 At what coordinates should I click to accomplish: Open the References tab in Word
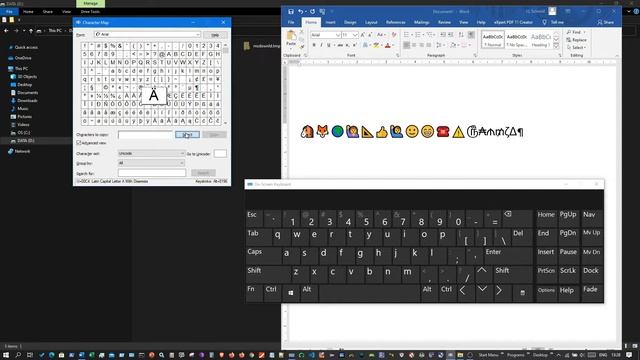coord(396,22)
